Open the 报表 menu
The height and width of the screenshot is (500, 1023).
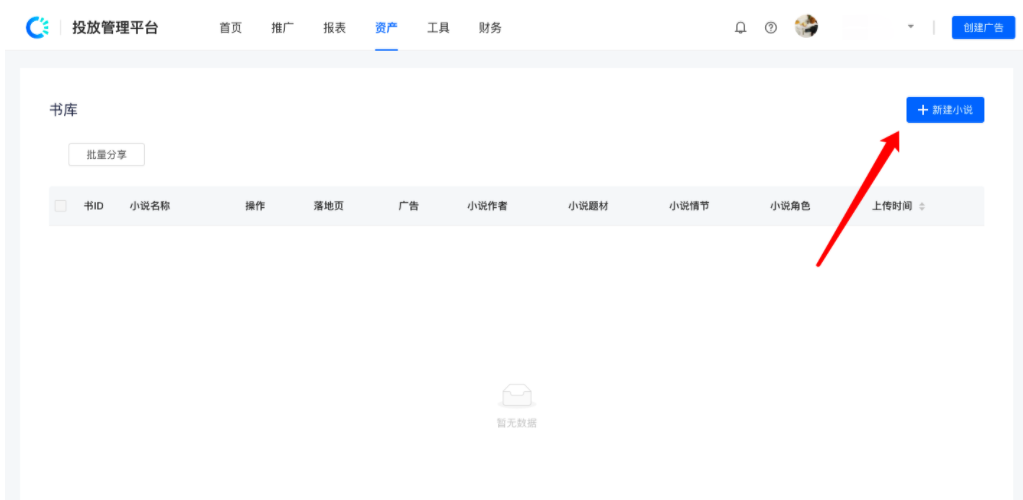coord(334,28)
